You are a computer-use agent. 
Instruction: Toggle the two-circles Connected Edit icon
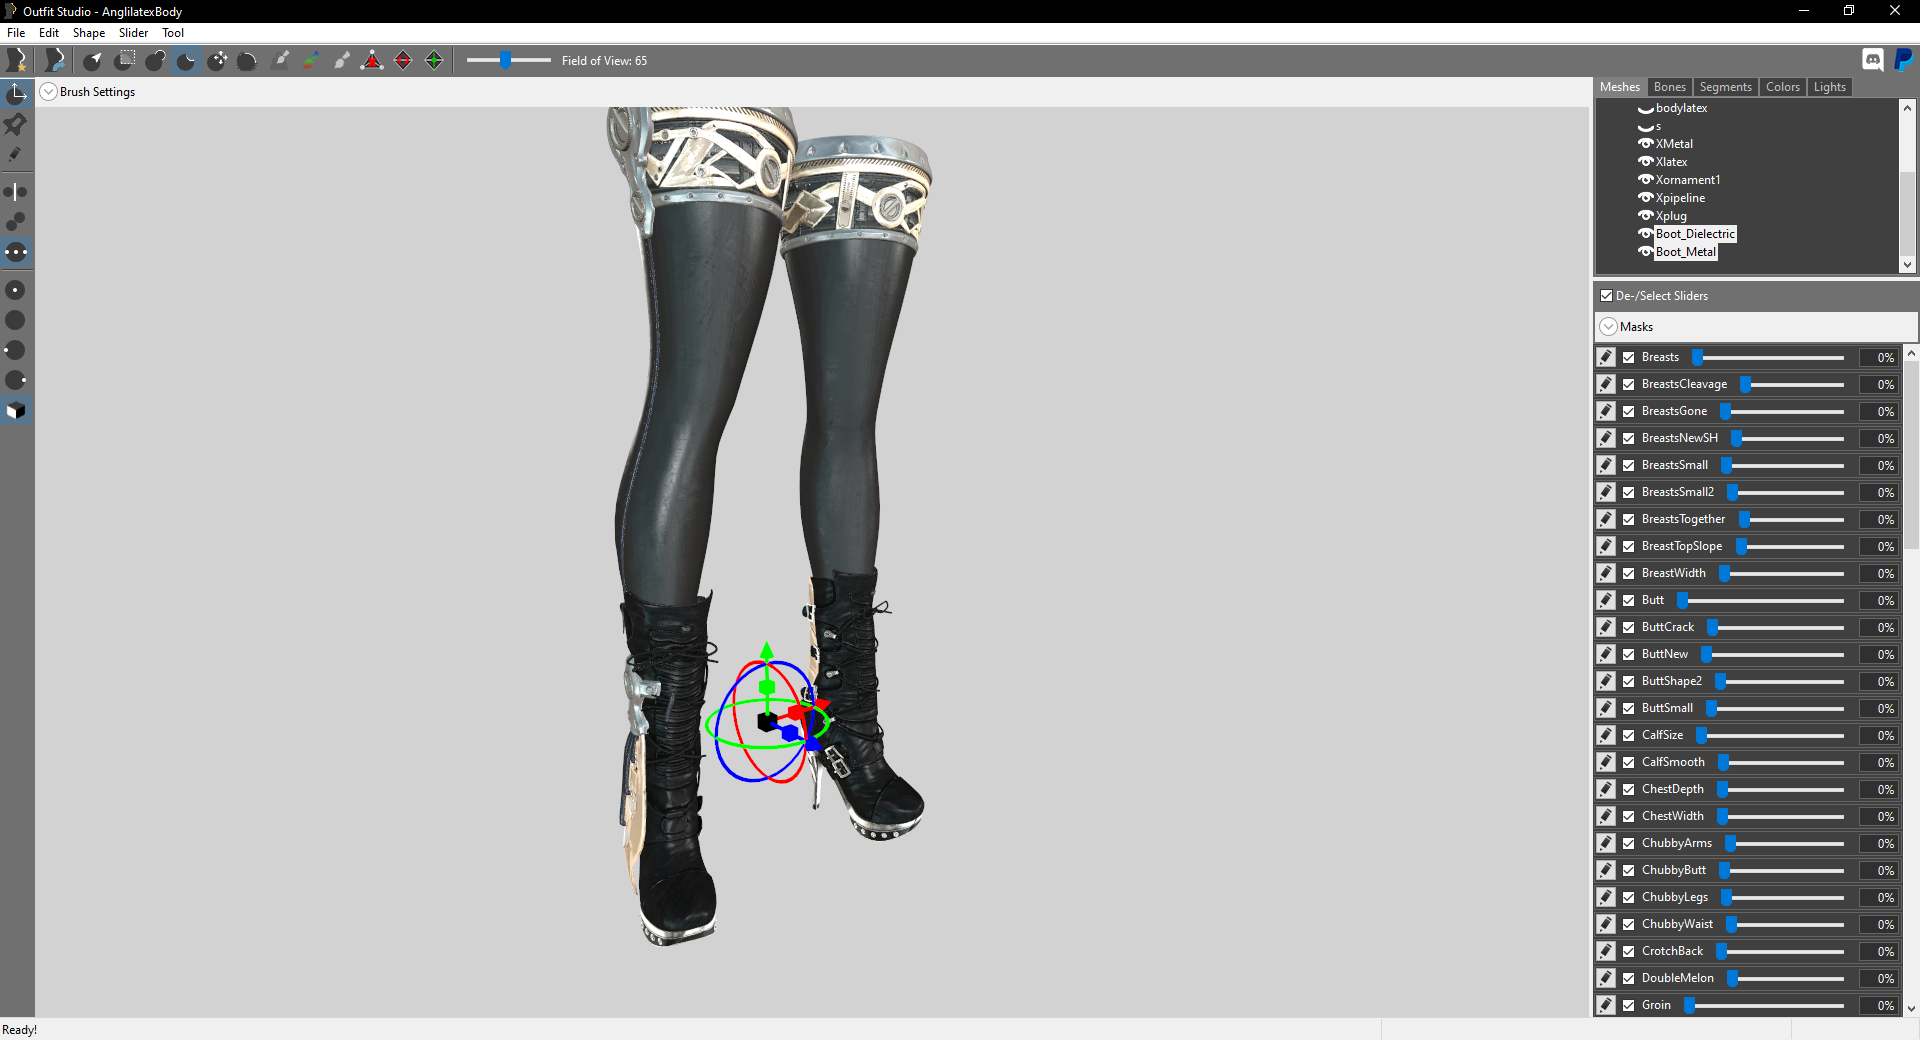16,221
